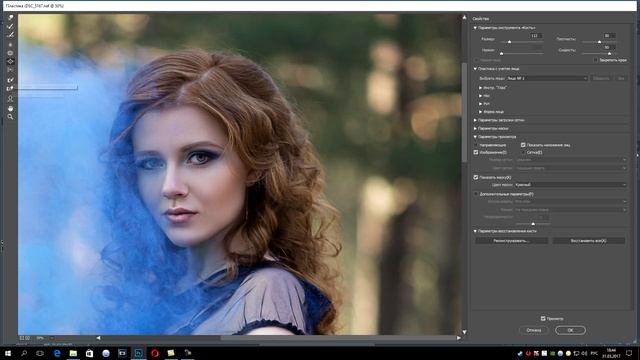Click the brush Size value field

pyautogui.click(x=536, y=36)
